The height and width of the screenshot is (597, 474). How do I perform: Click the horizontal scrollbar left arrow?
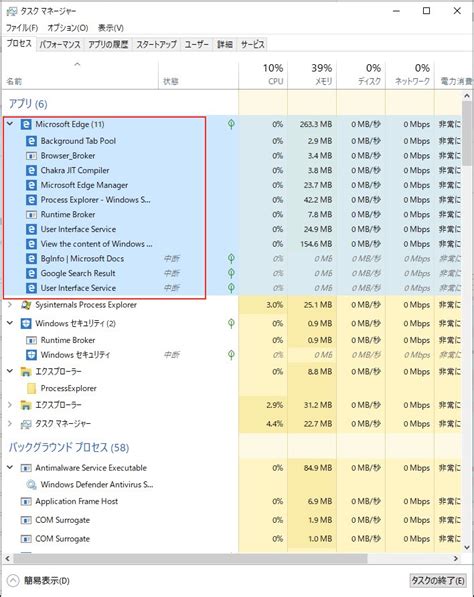pyautogui.click(x=8, y=559)
